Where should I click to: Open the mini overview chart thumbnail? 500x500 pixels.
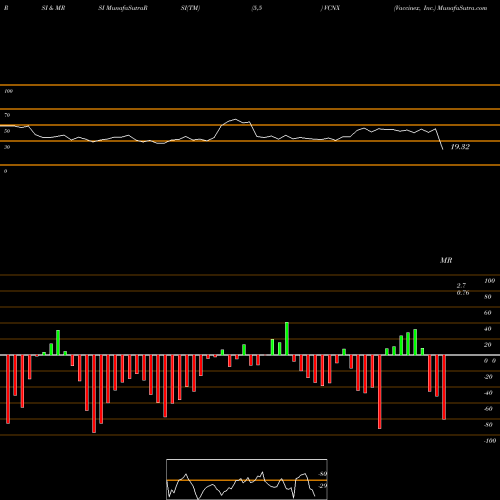point(247,479)
